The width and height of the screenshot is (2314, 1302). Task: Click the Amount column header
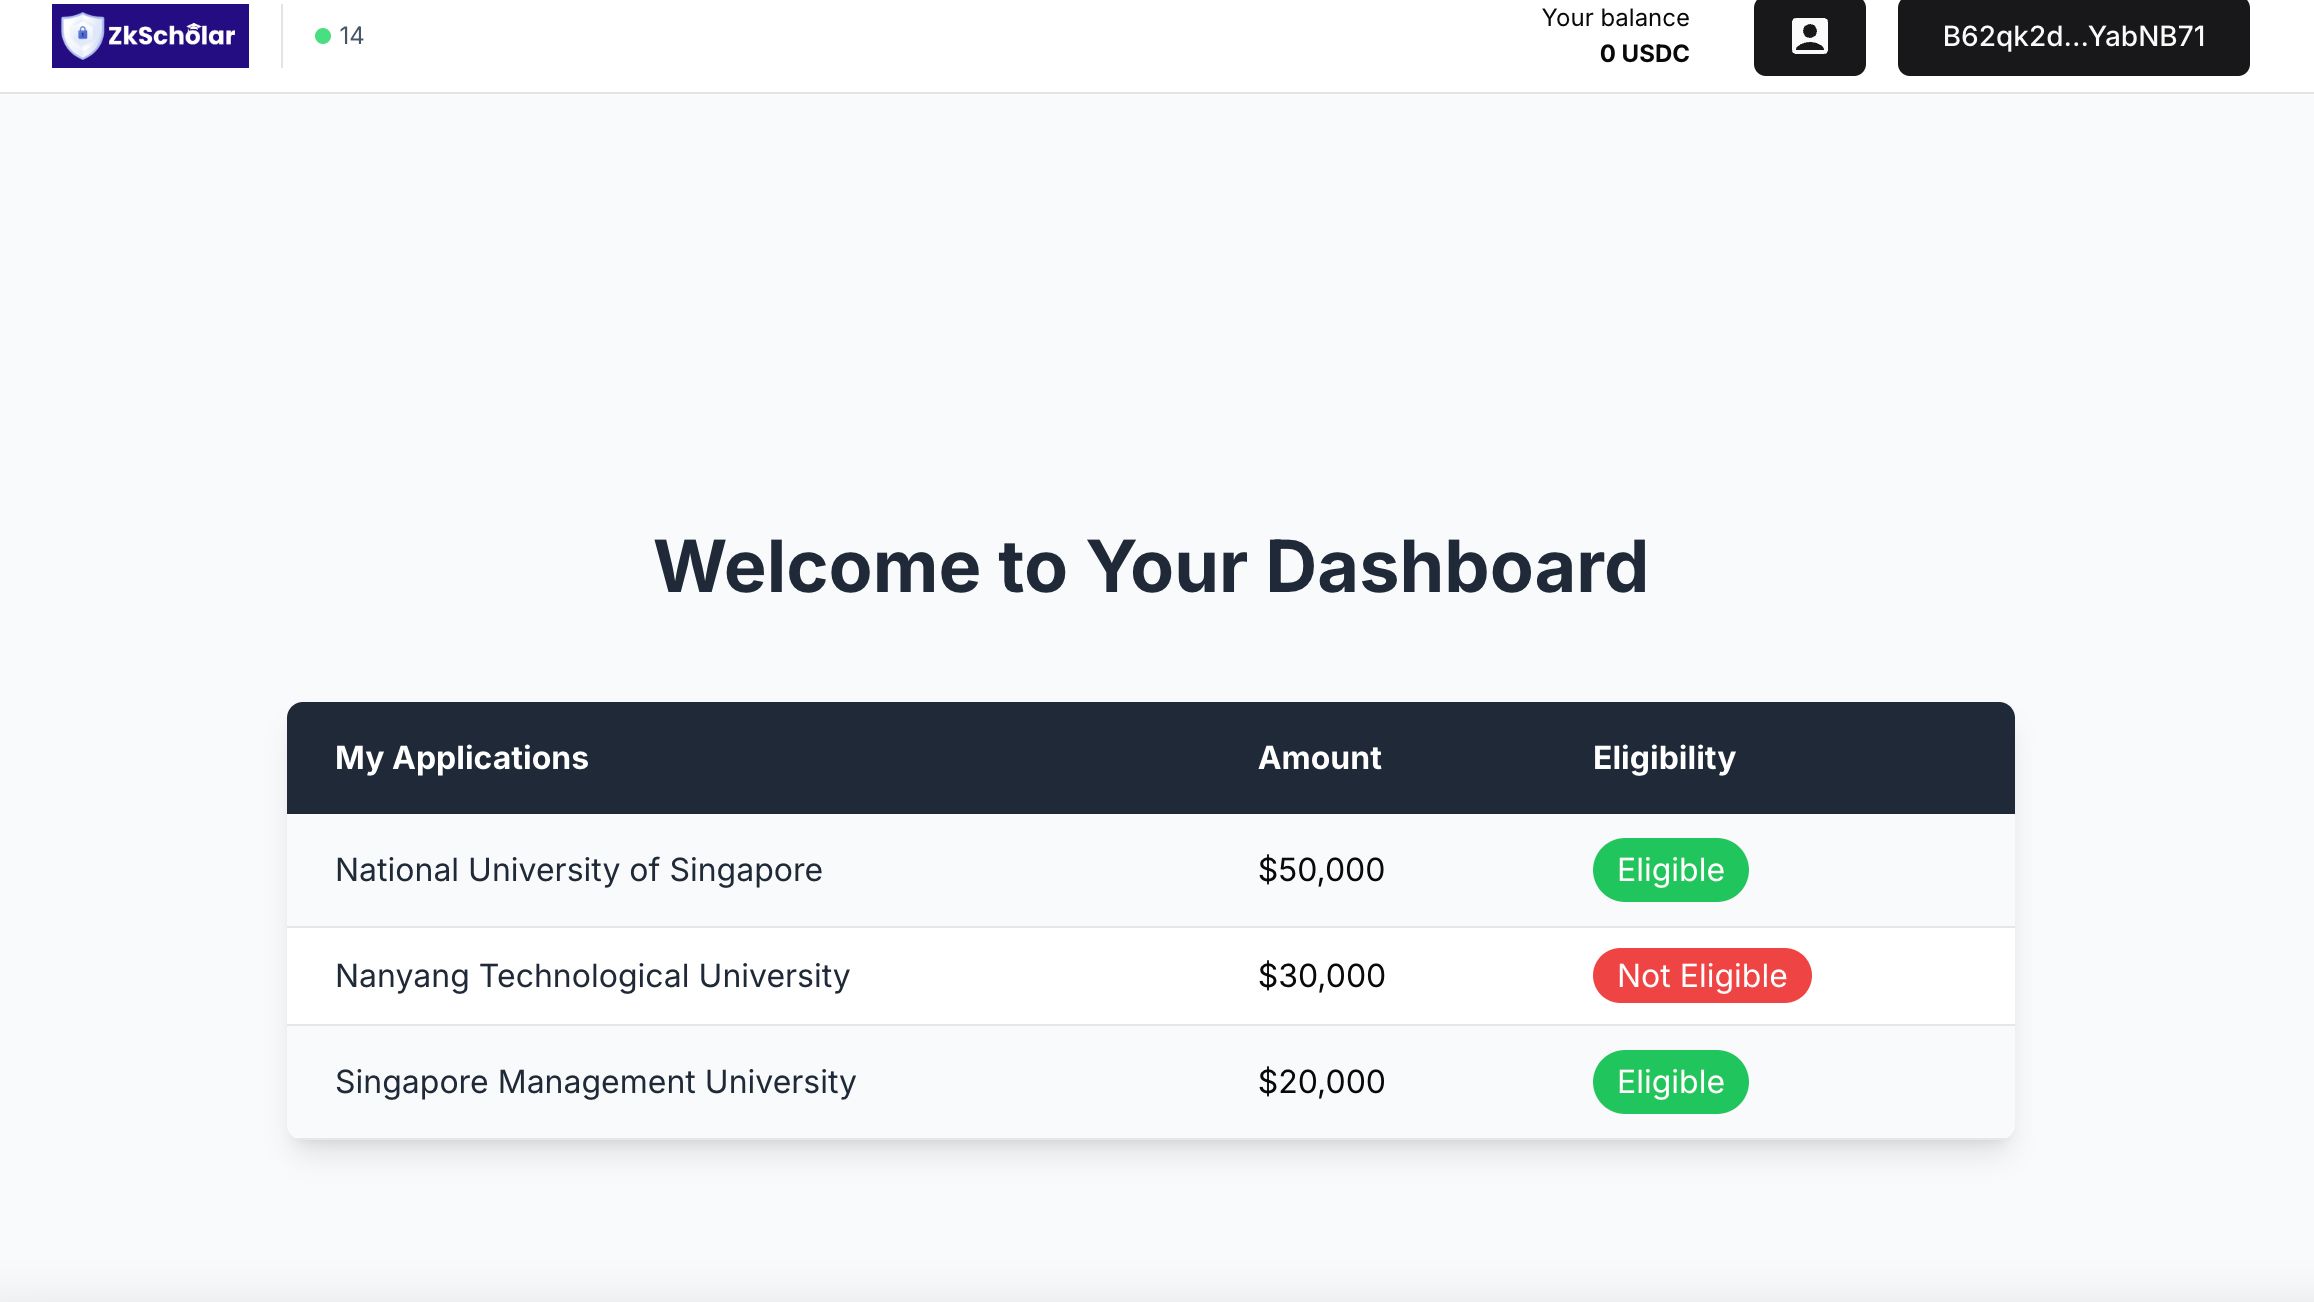(x=1319, y=758)
